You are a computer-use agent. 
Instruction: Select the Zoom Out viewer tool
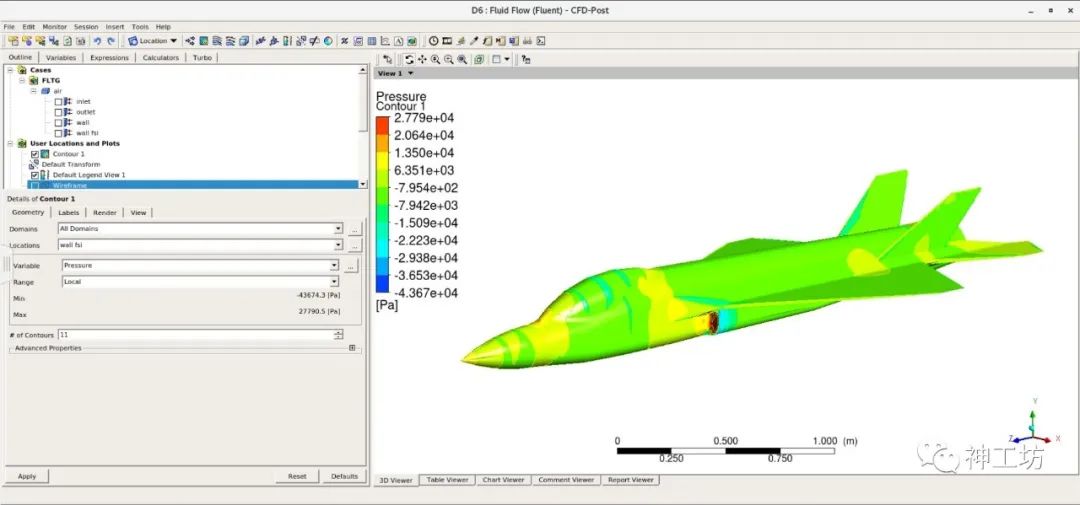click(449, 59)
